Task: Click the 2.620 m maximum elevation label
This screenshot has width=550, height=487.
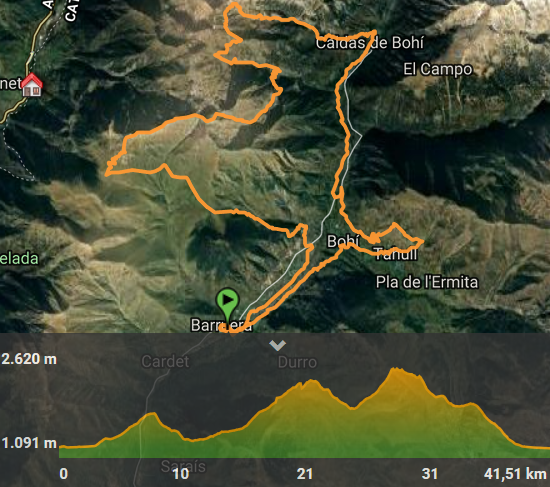Action: coord(29,359)
